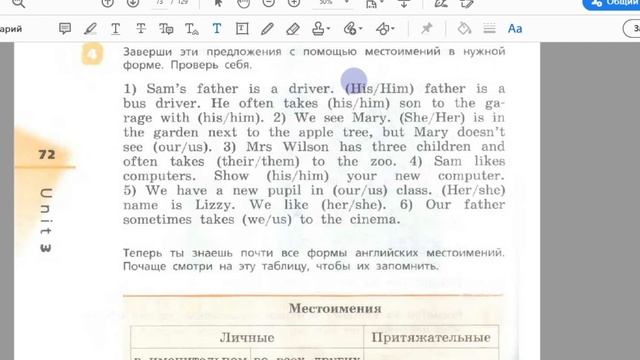Select the insert text at cursor tool
The height and width of the screenshot is (360, 640).
[191, 29]
